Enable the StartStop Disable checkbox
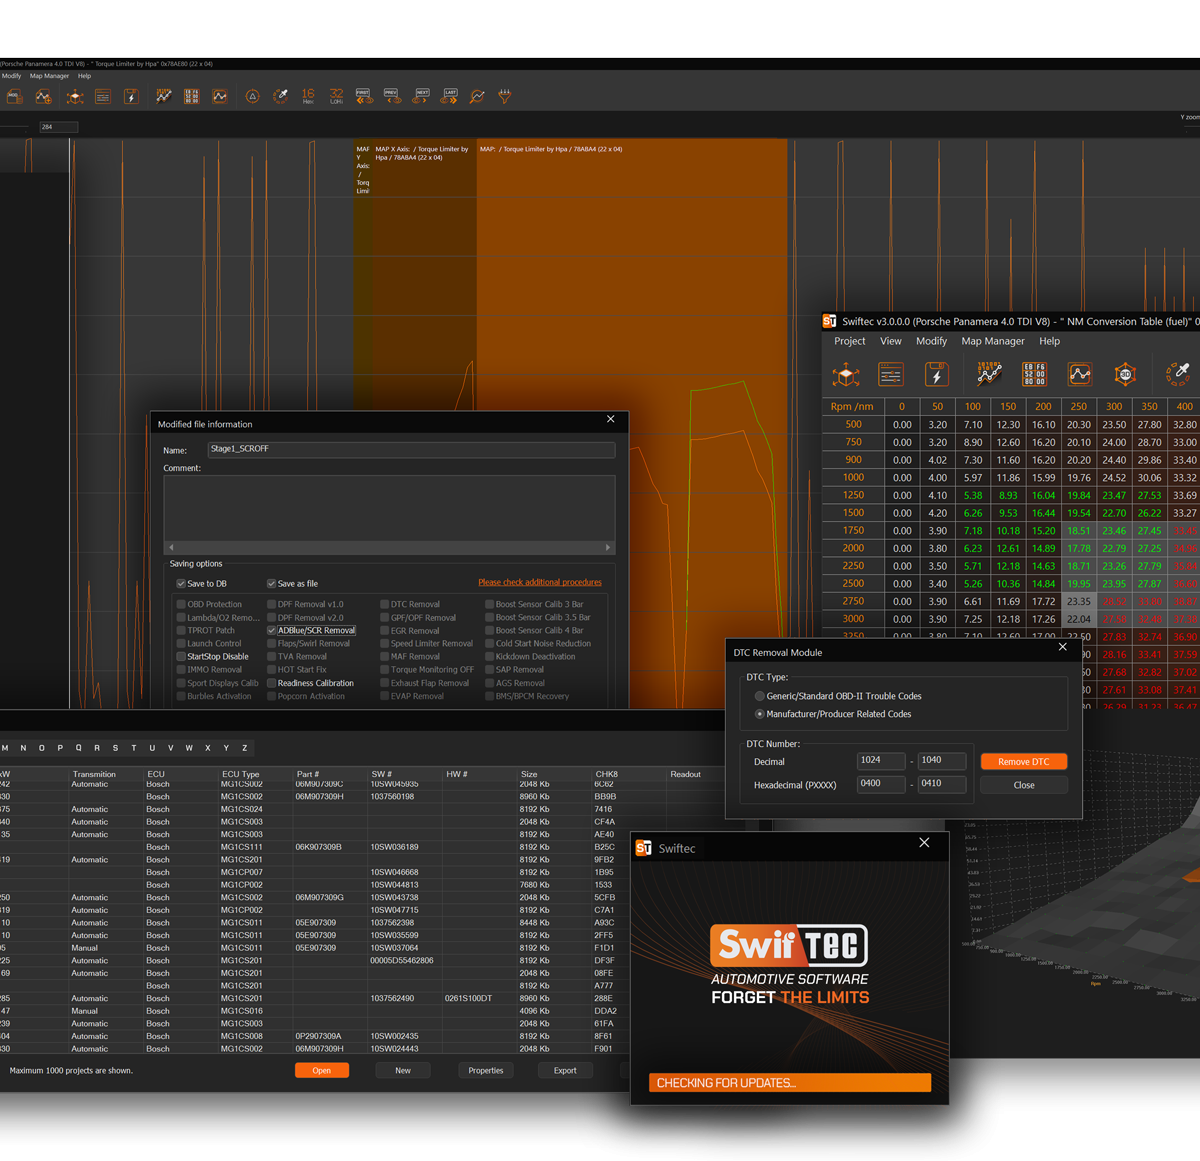Image resolution: width=1200 pixels, height=1161 pixels. [181, 657]
